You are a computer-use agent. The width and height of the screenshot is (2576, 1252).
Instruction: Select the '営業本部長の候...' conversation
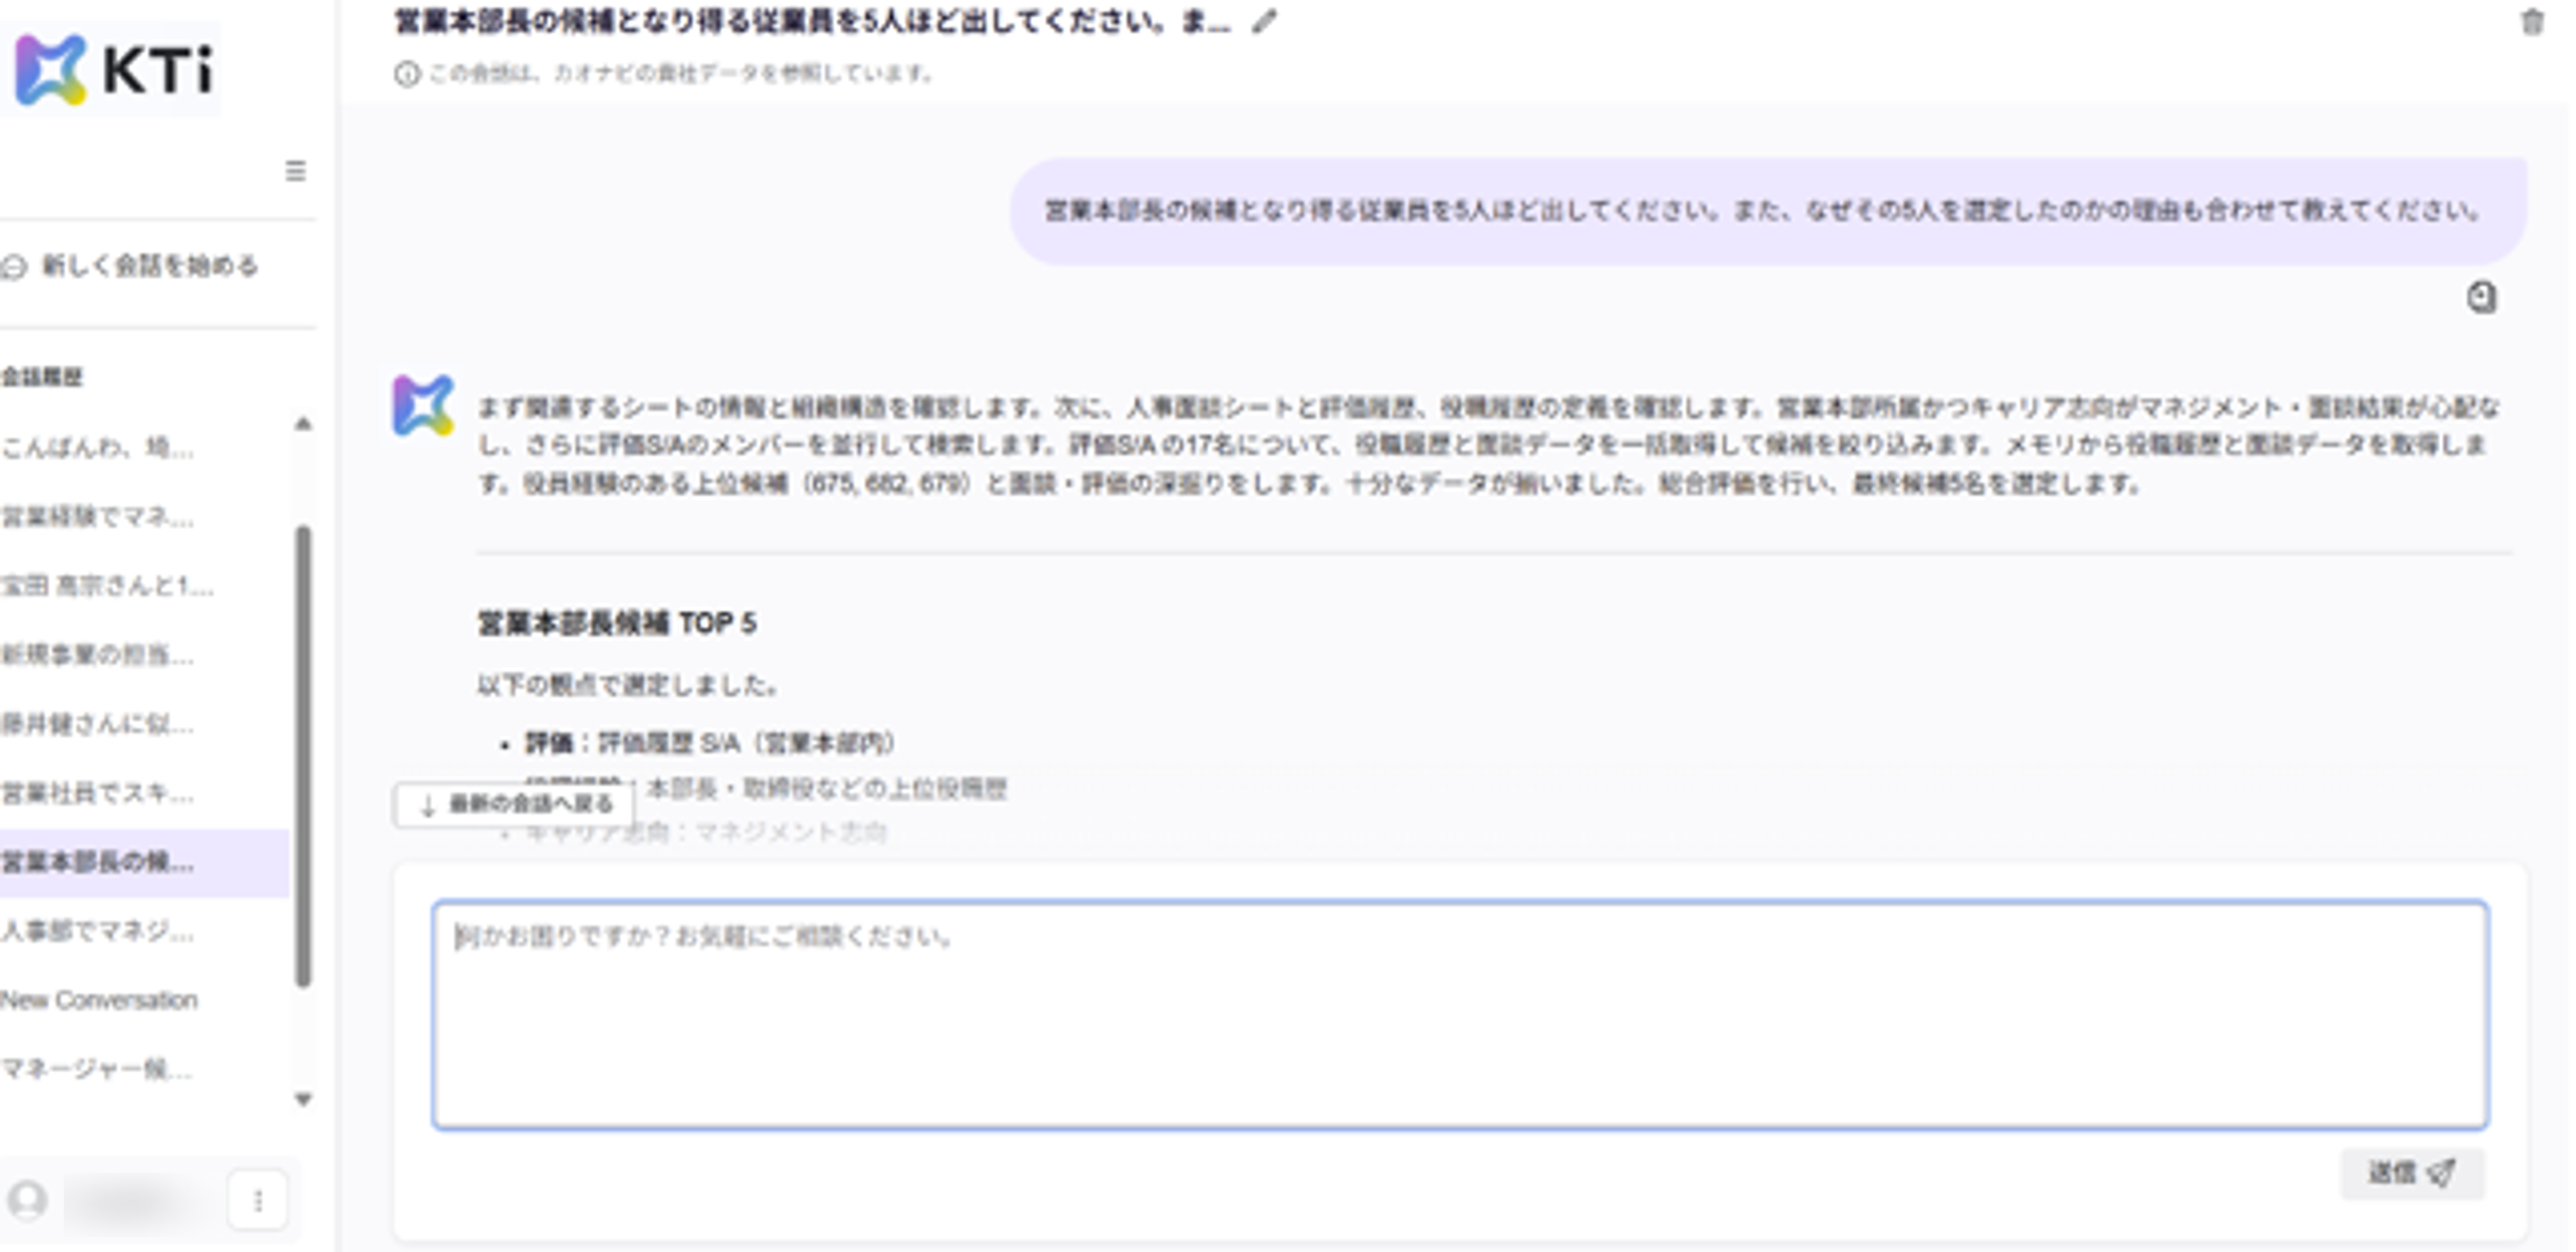[x=145, y=862]
